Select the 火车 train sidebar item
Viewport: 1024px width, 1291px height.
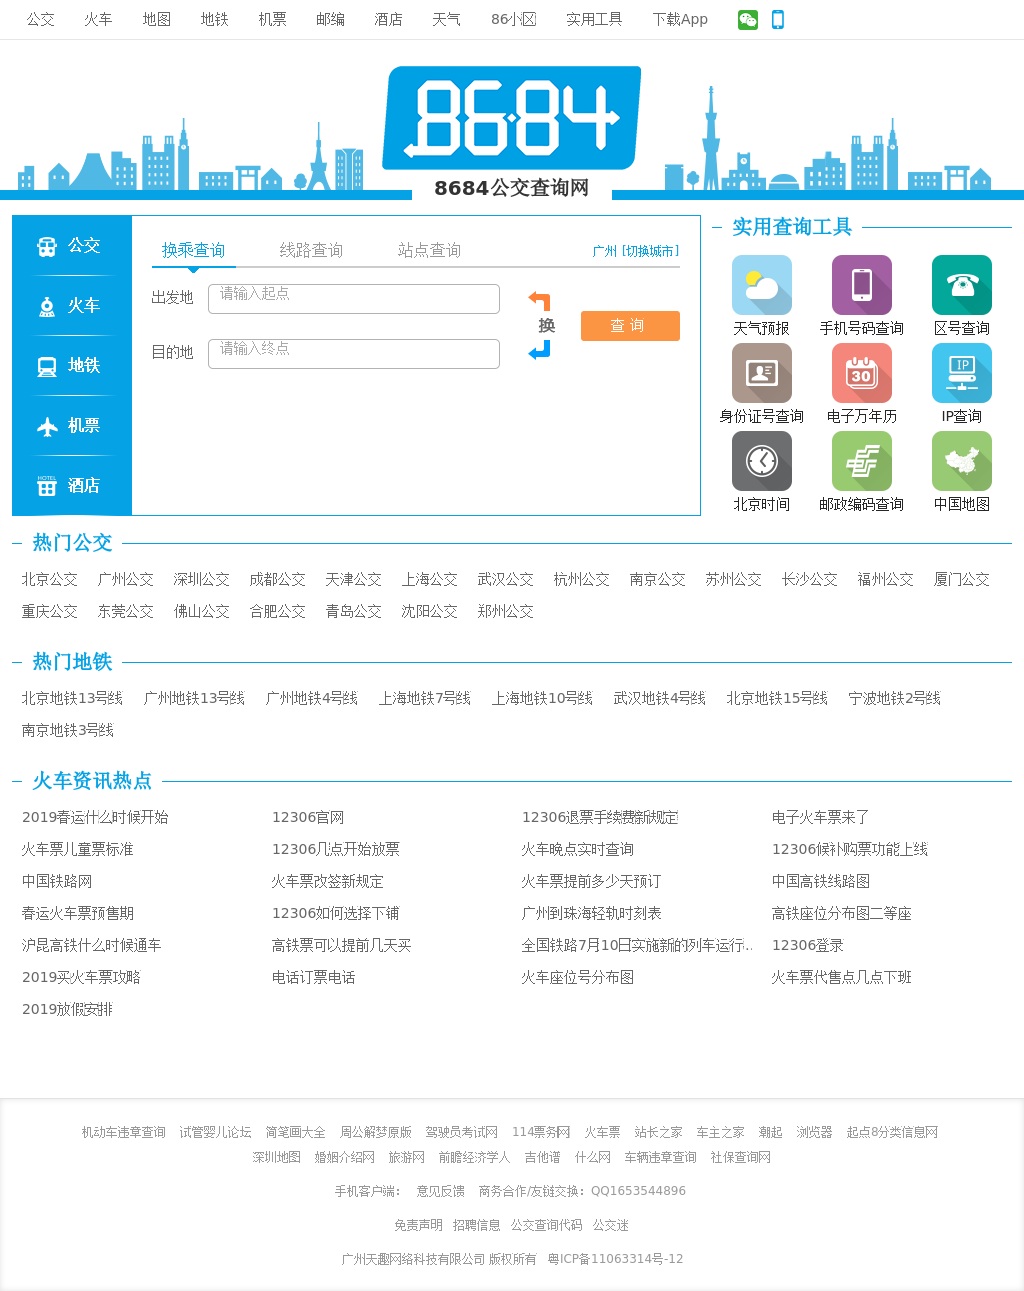click(x=72, y=305)
